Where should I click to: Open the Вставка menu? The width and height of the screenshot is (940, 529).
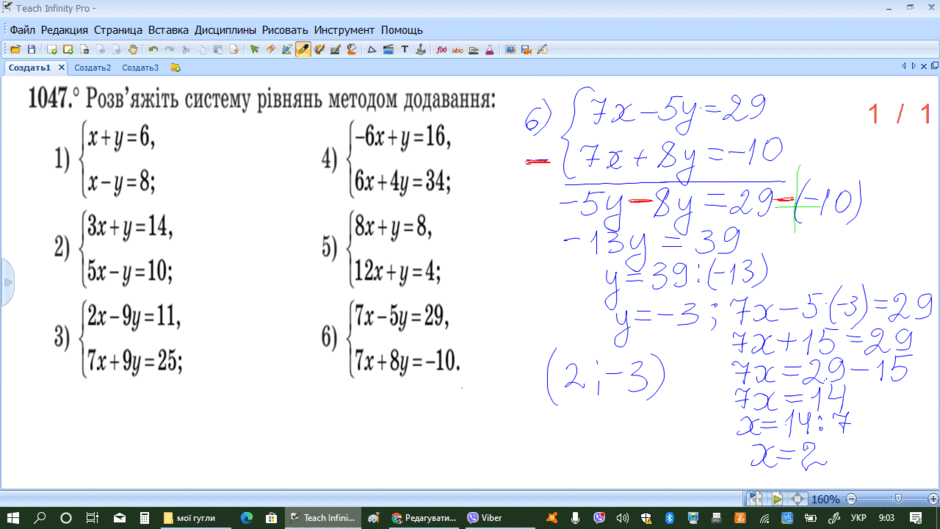click(168, 30)
